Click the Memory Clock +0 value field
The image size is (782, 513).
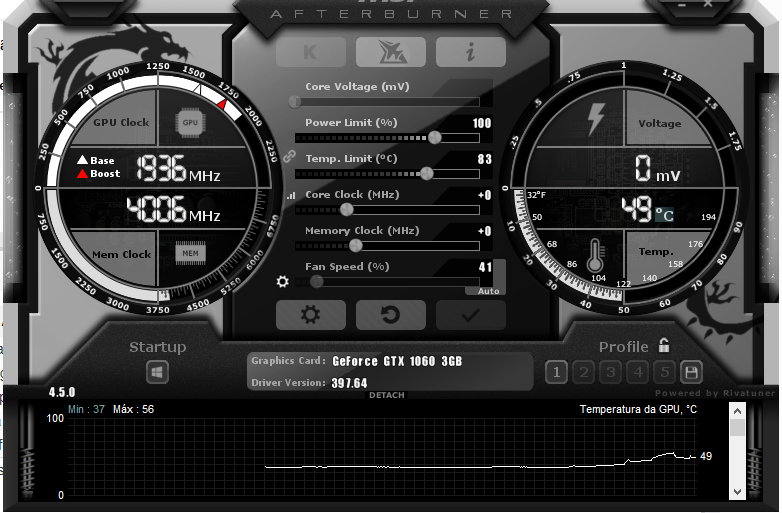coord(484,231)
